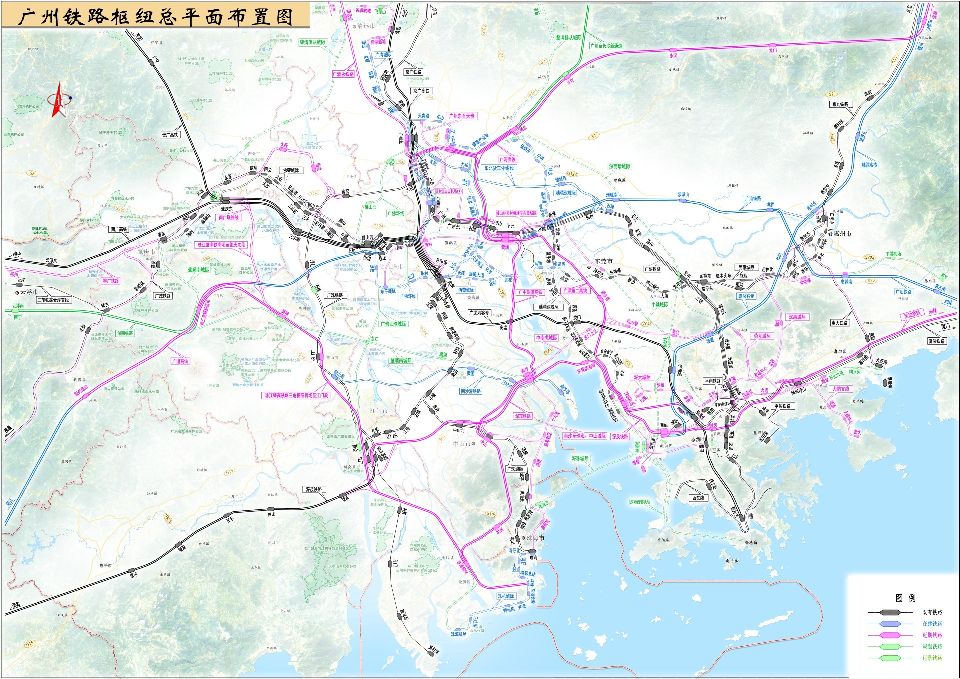Screen dimensions: 960x679
Task: Click the map title 广州铁路枢纽总平面布置图
Action: coord(156,17)
